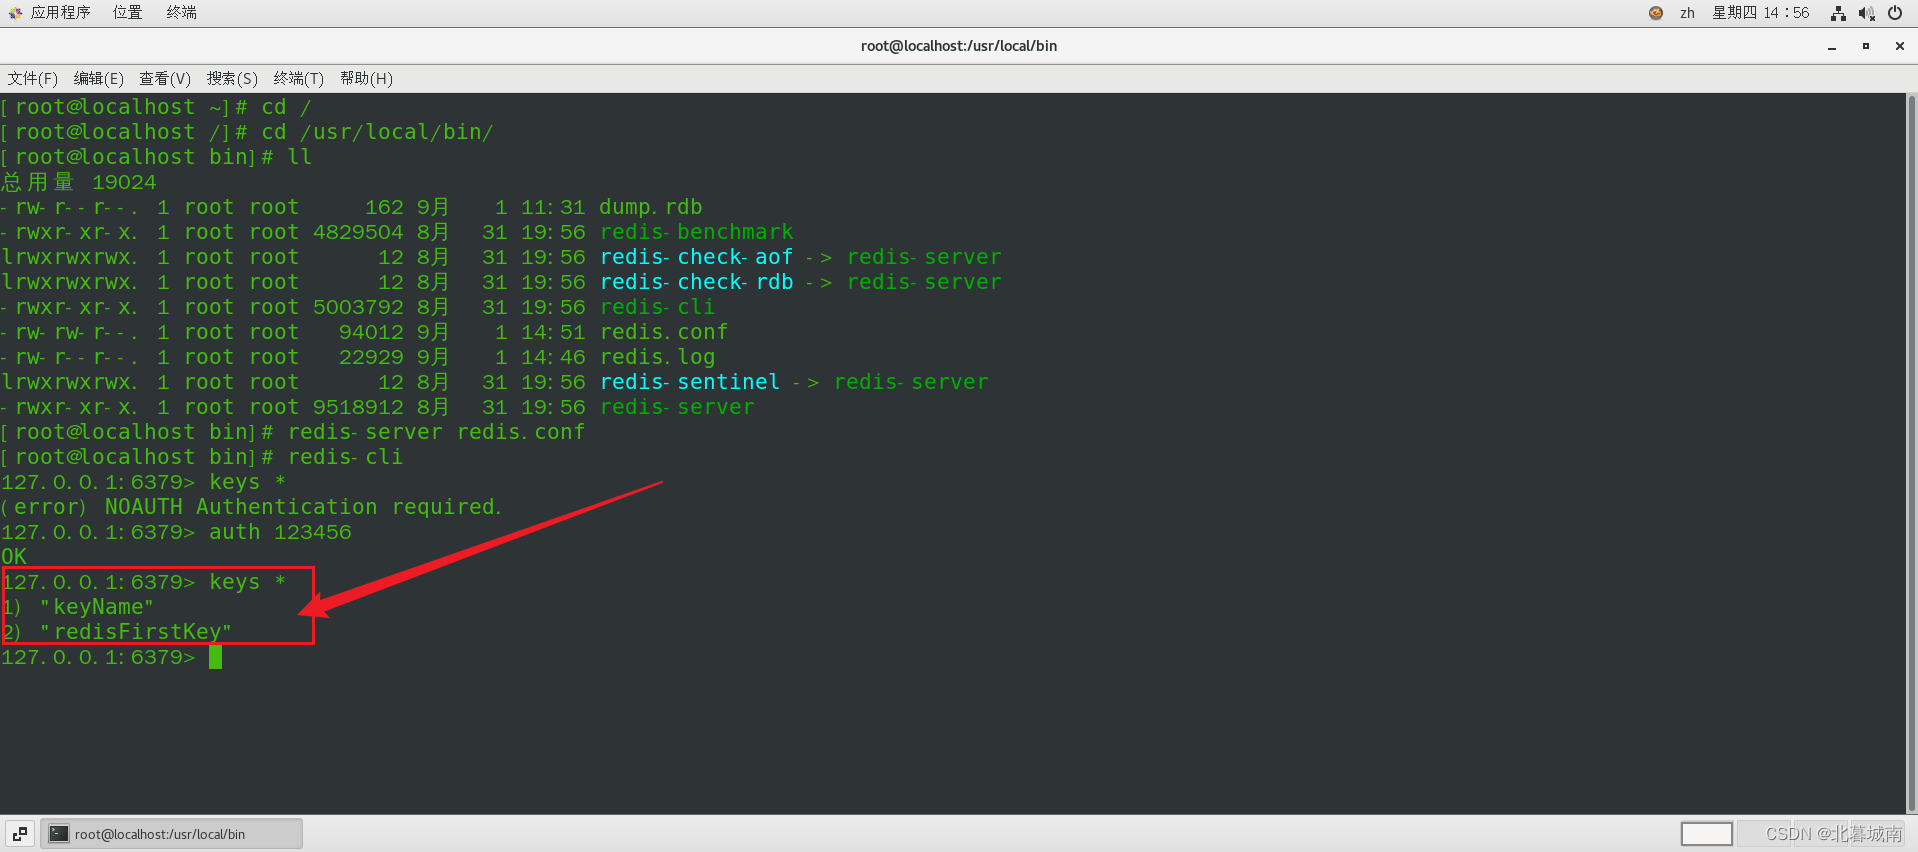The width and height of the screenshot is (1918, 852).
Task: Click the show desktop icon in taskbar
Action: point(20,834)
